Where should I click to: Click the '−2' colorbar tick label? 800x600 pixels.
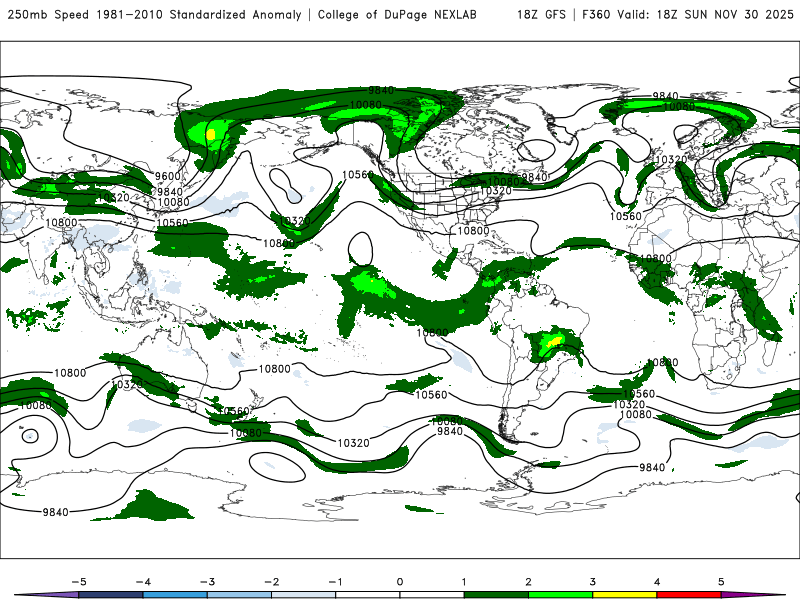click(x=271, y=582)
